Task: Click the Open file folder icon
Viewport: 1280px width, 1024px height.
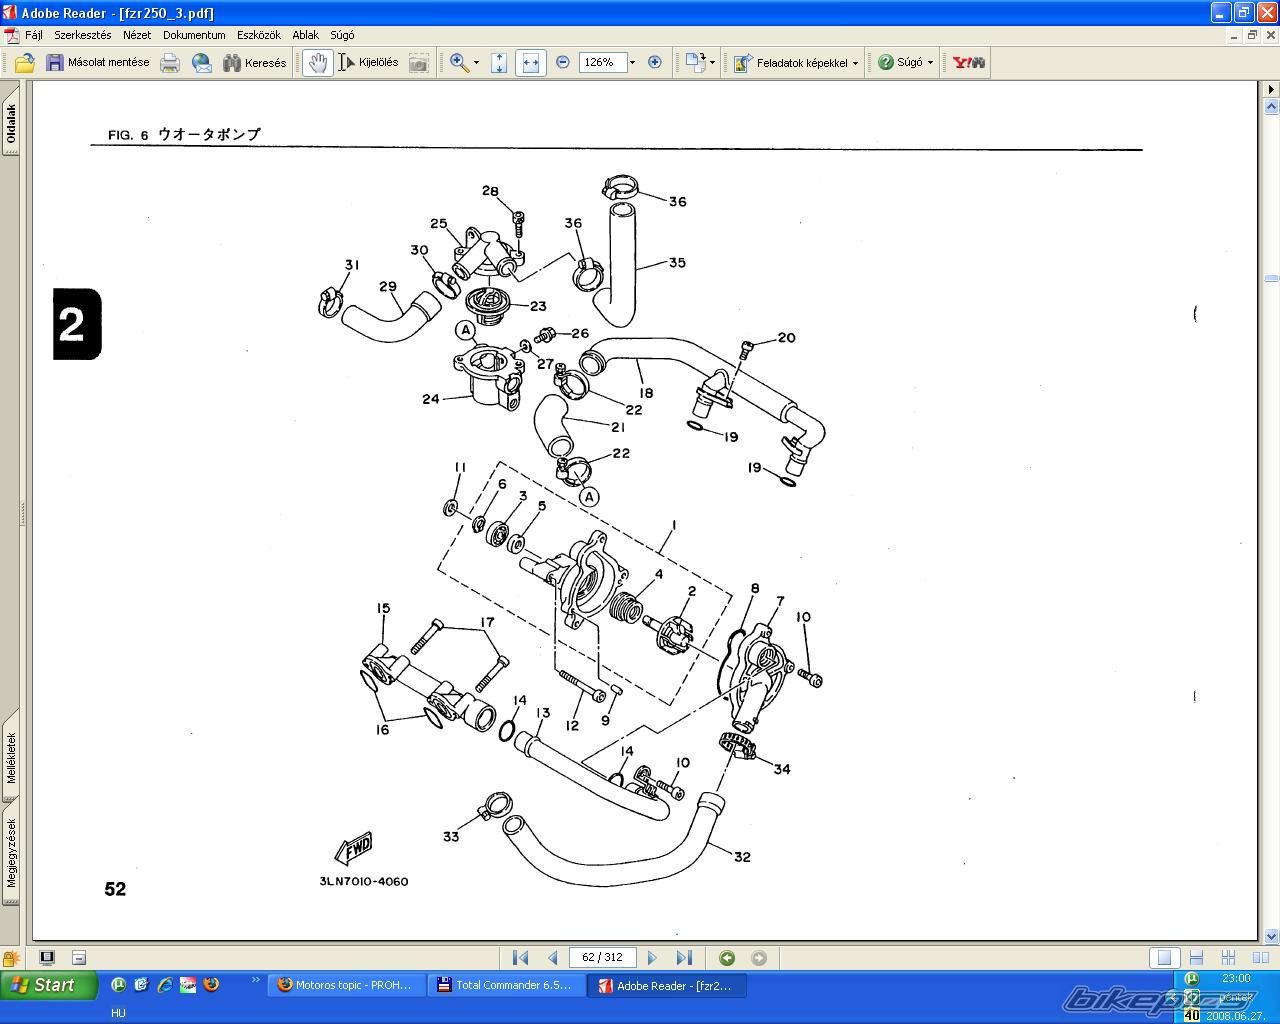Action: [24, 62]
